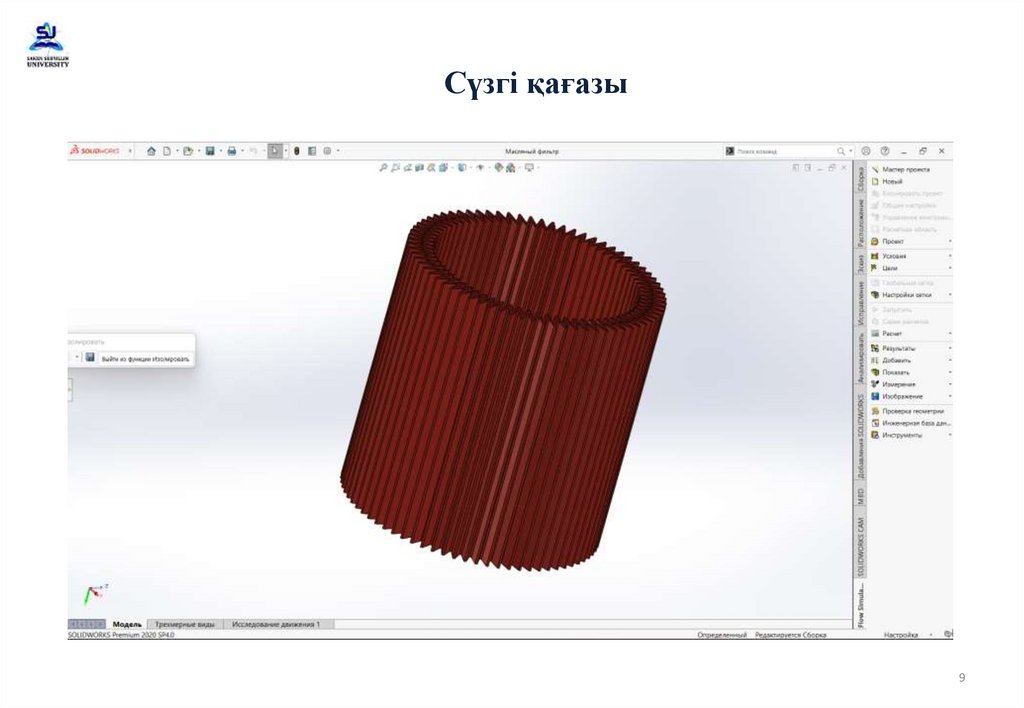The height and width of the screenshot is (708, 1024).
Task: Toggle the Select arrow tool state
Action: tap(275, 150)
